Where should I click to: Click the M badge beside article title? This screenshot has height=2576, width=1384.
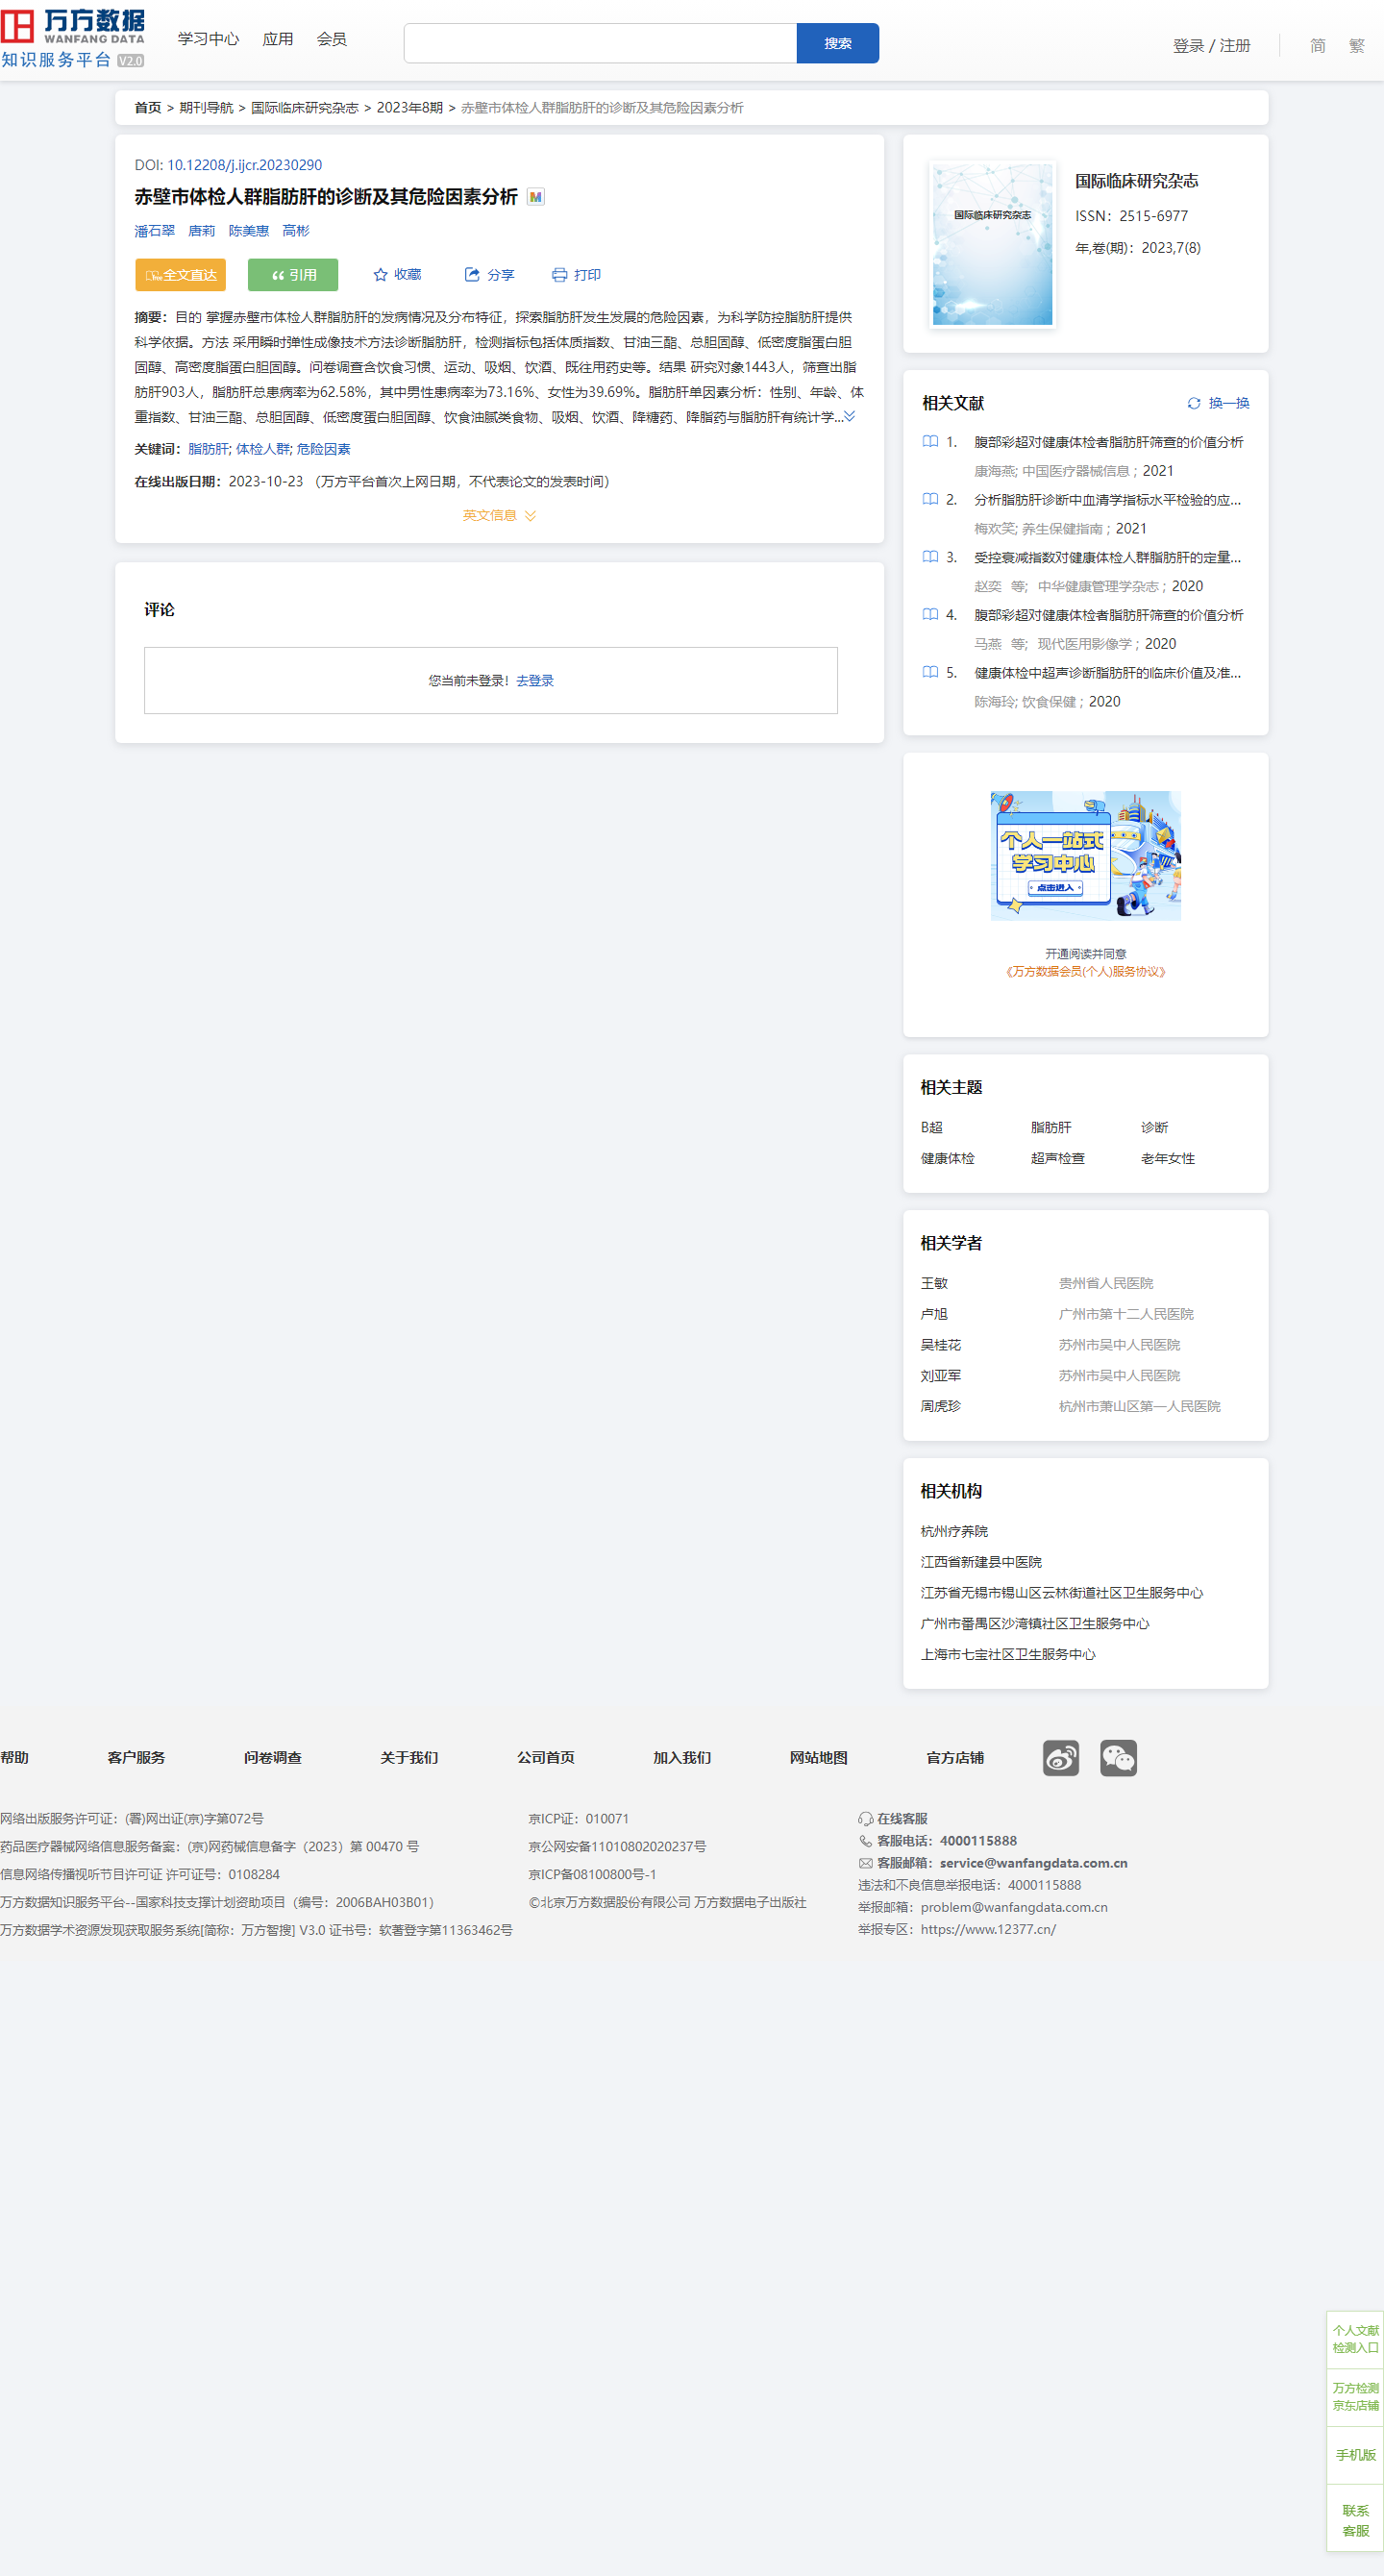click(536, 197)
